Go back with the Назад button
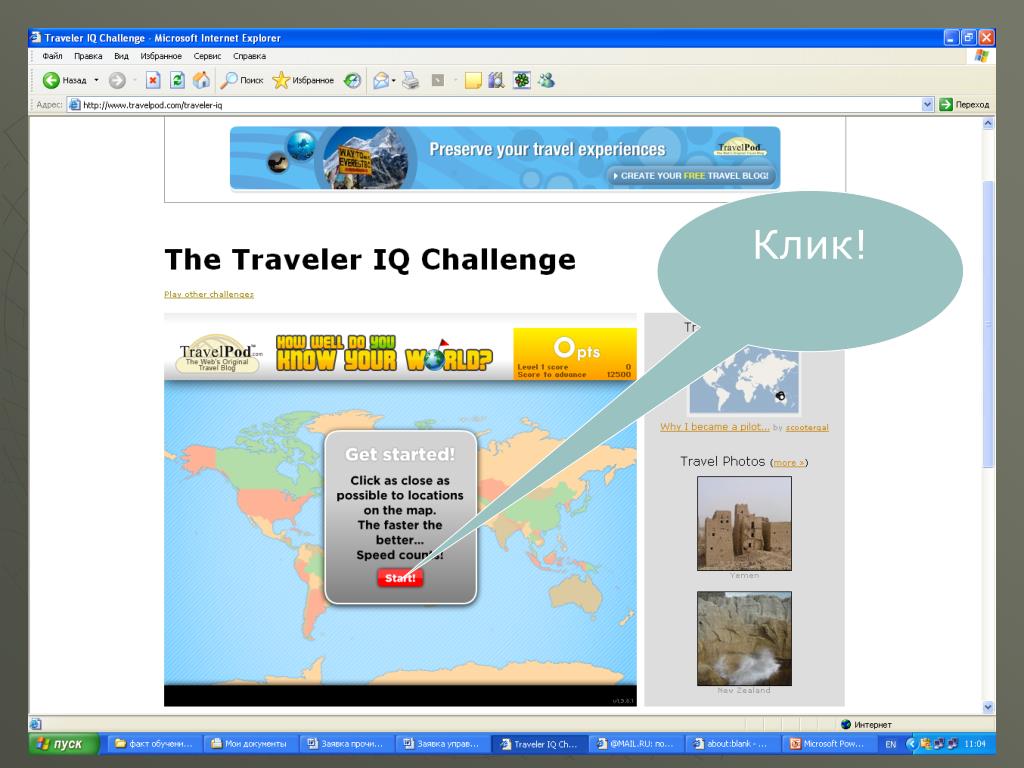 (64, 80)
